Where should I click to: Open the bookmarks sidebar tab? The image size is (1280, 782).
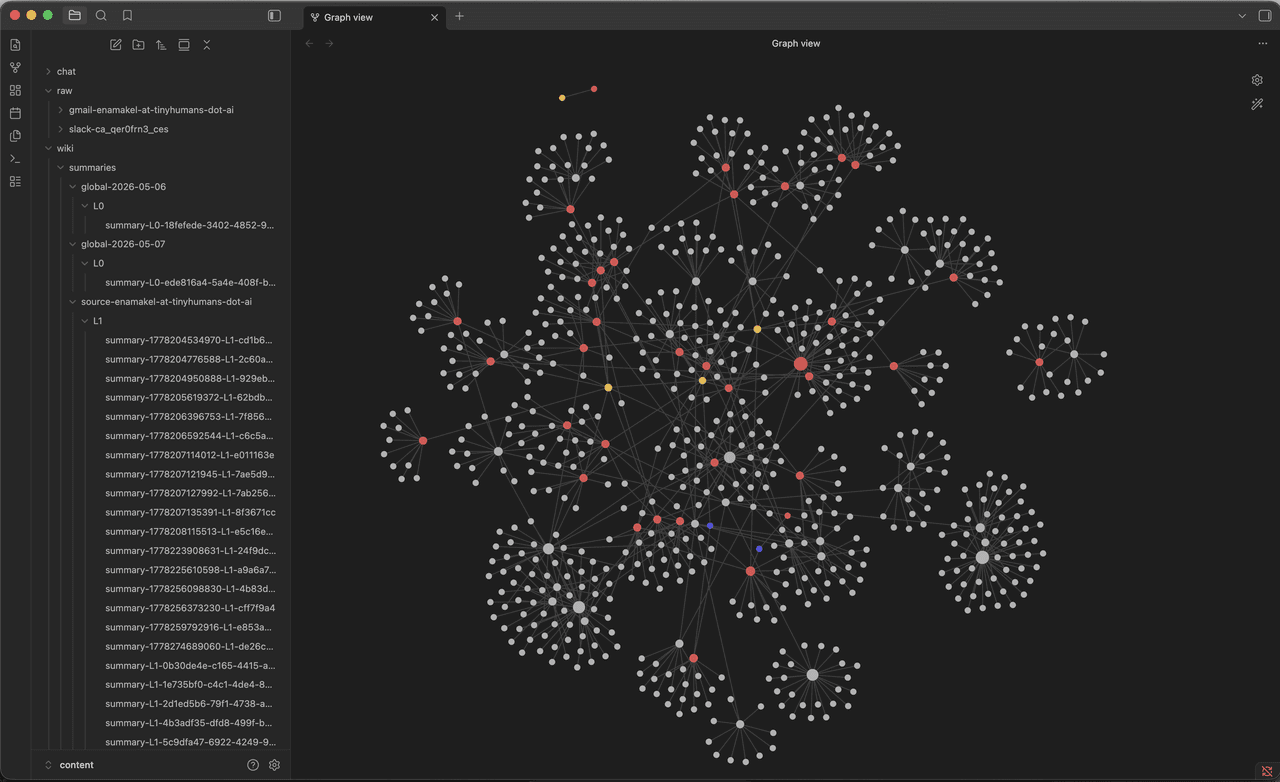[127, 16]
